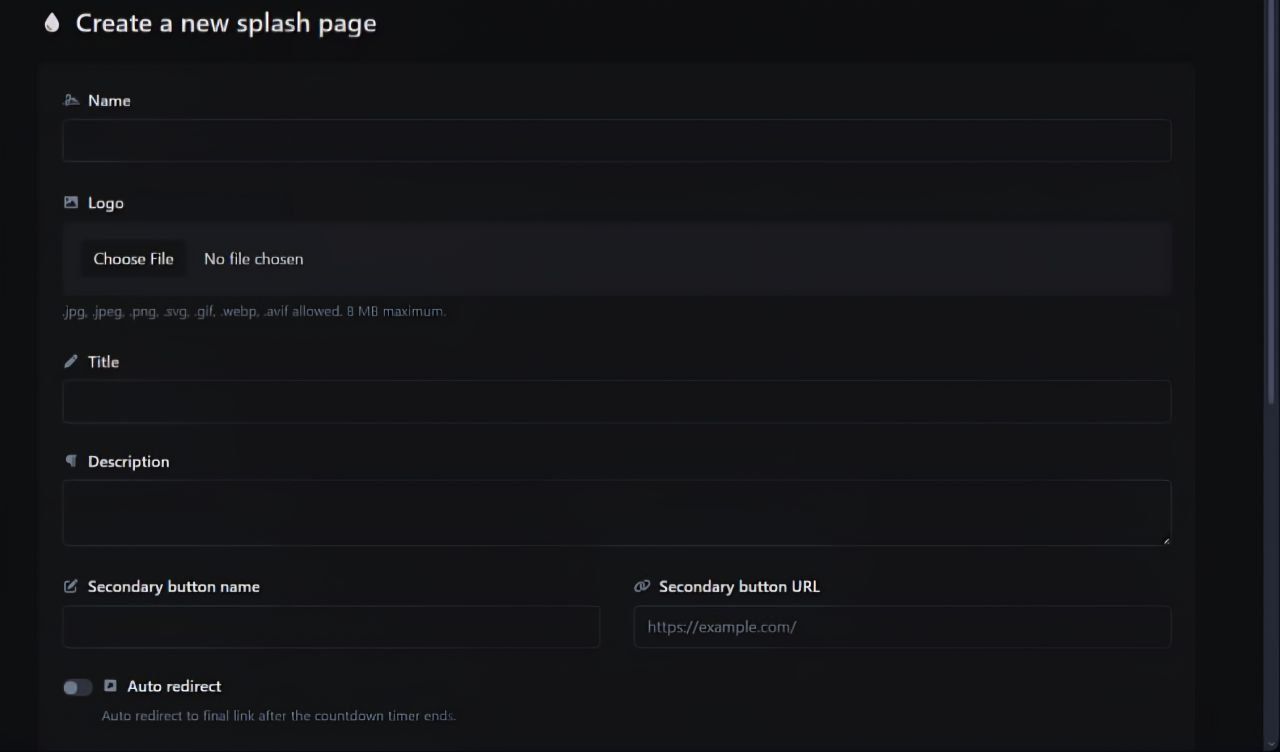1280x752 pixels.
Task: Focus the Name input field
Action: 616,141
